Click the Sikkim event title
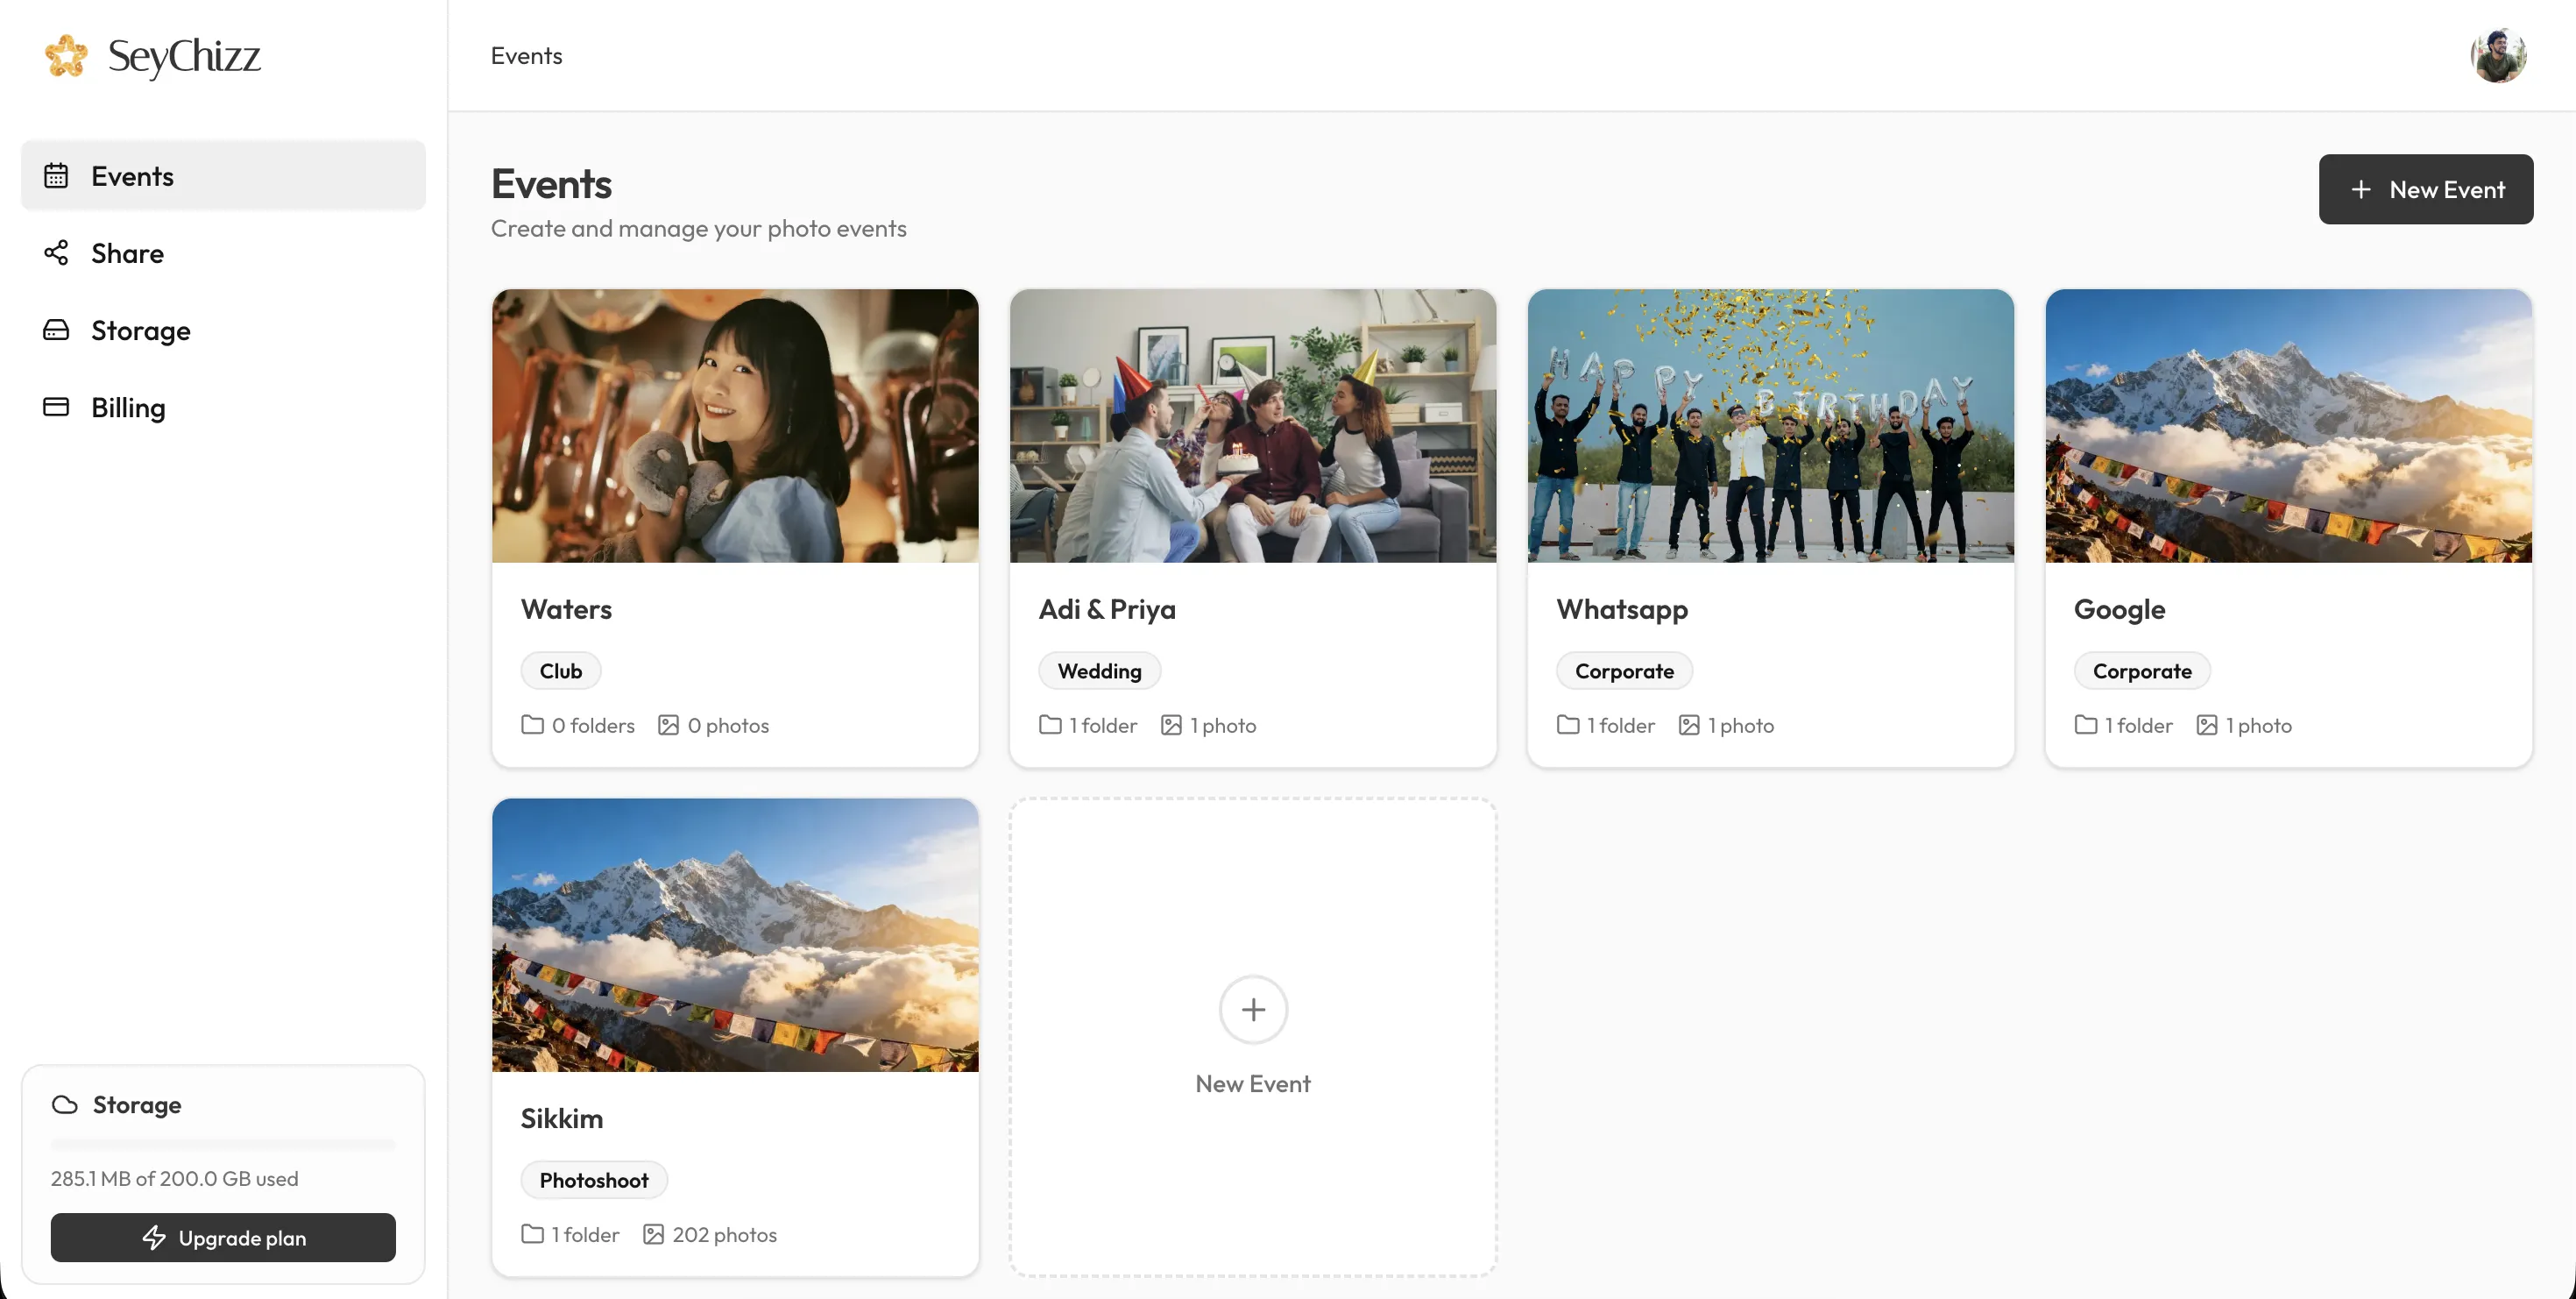 [562, 1118]
